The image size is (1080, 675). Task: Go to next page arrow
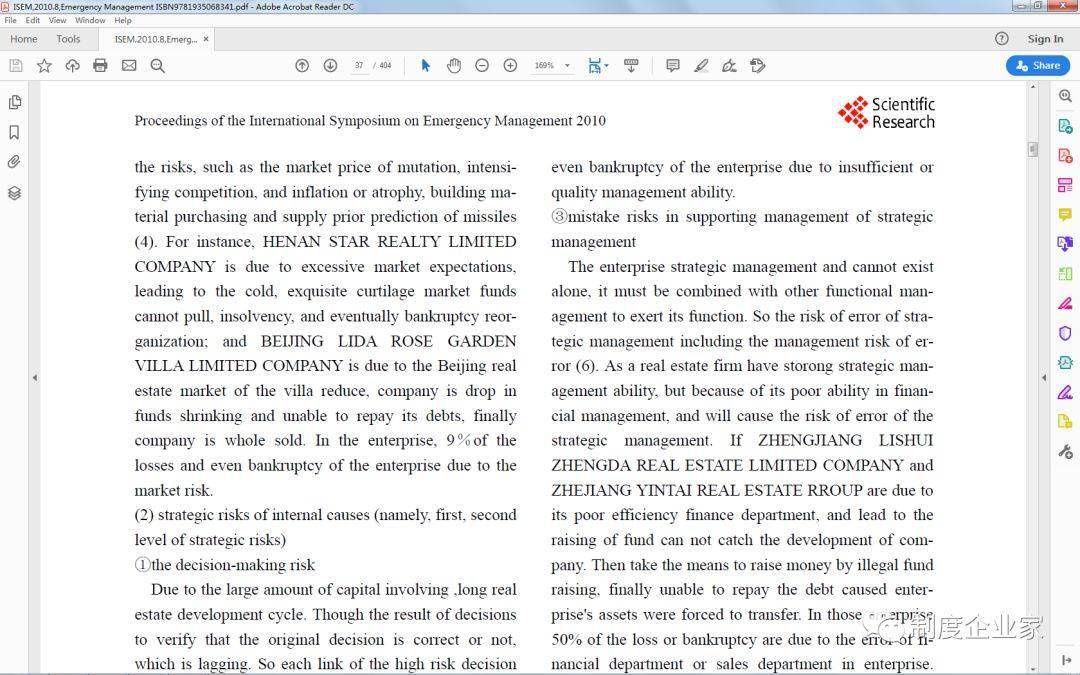[331, 65]
